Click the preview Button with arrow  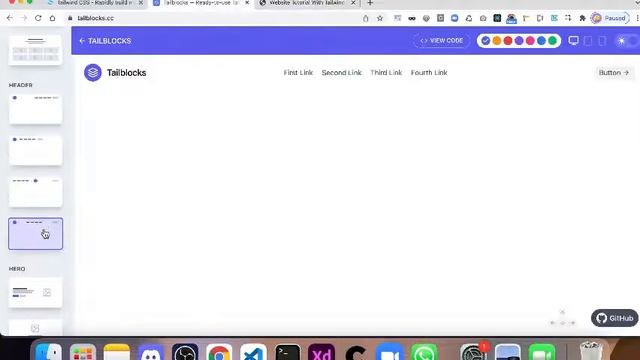click(614, 73)
